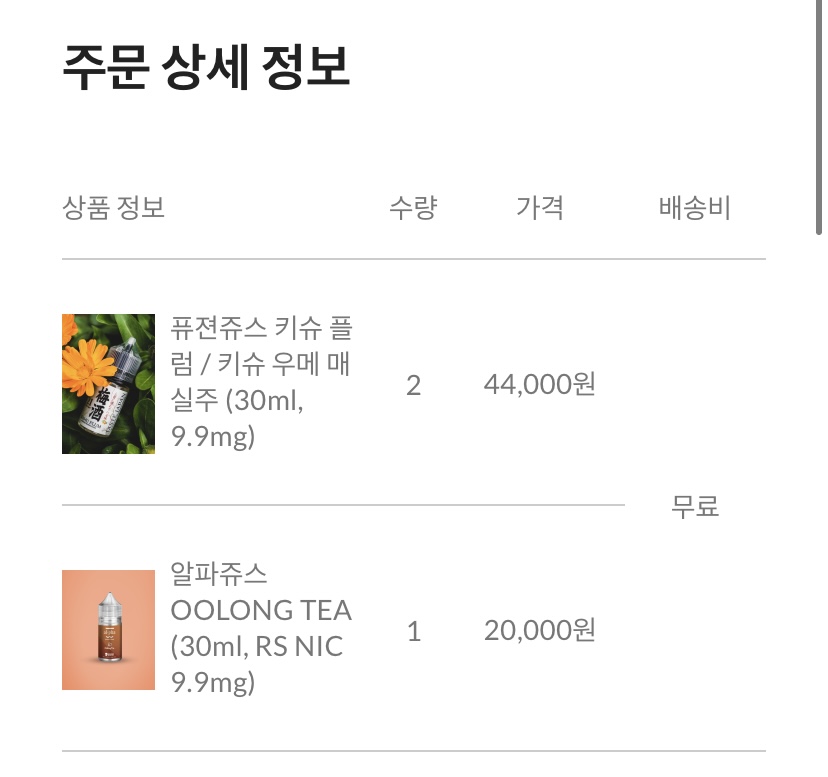This screenshot has height=777, width=828.
Task: Open the 퓨젼쥬스 키슈 플럼 product name
Action: (262, 345)
